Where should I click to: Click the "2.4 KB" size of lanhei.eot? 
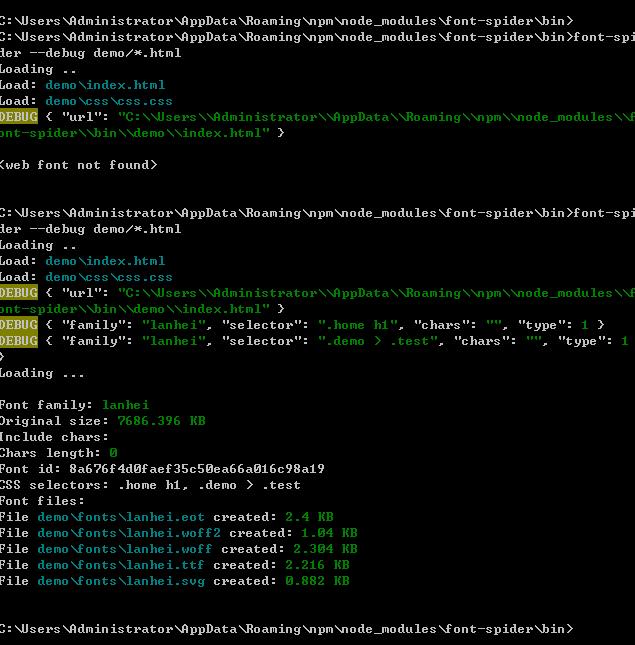pyautogui.click(x=309, y=517)
